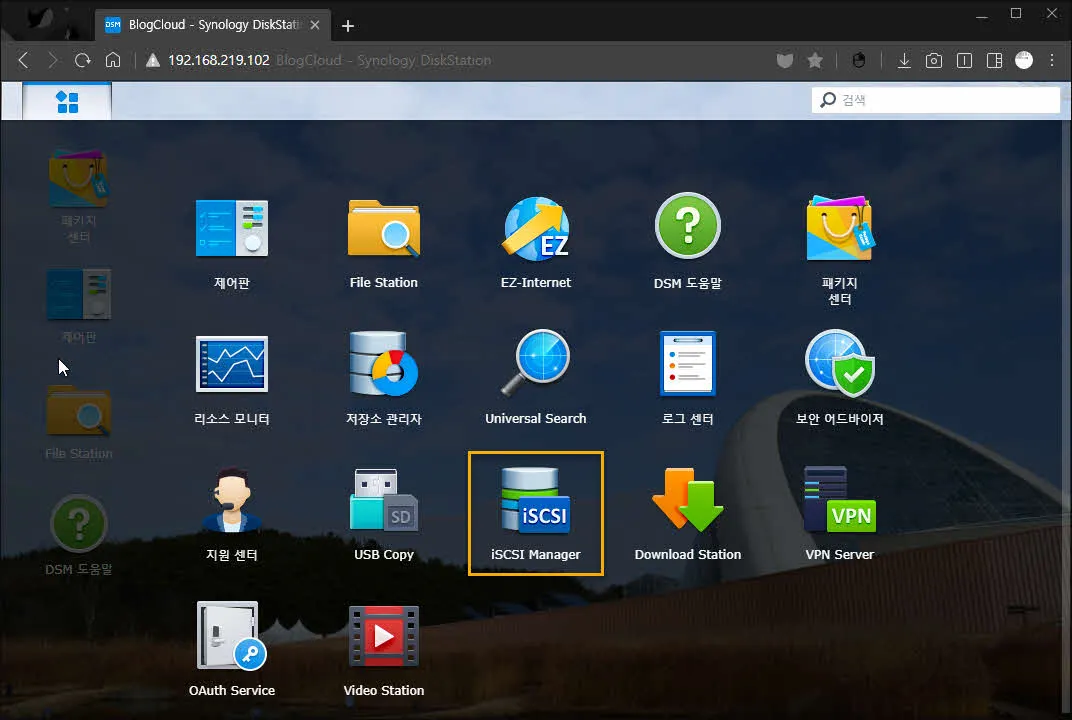Open VPN Server app

[x=839, y=514]
